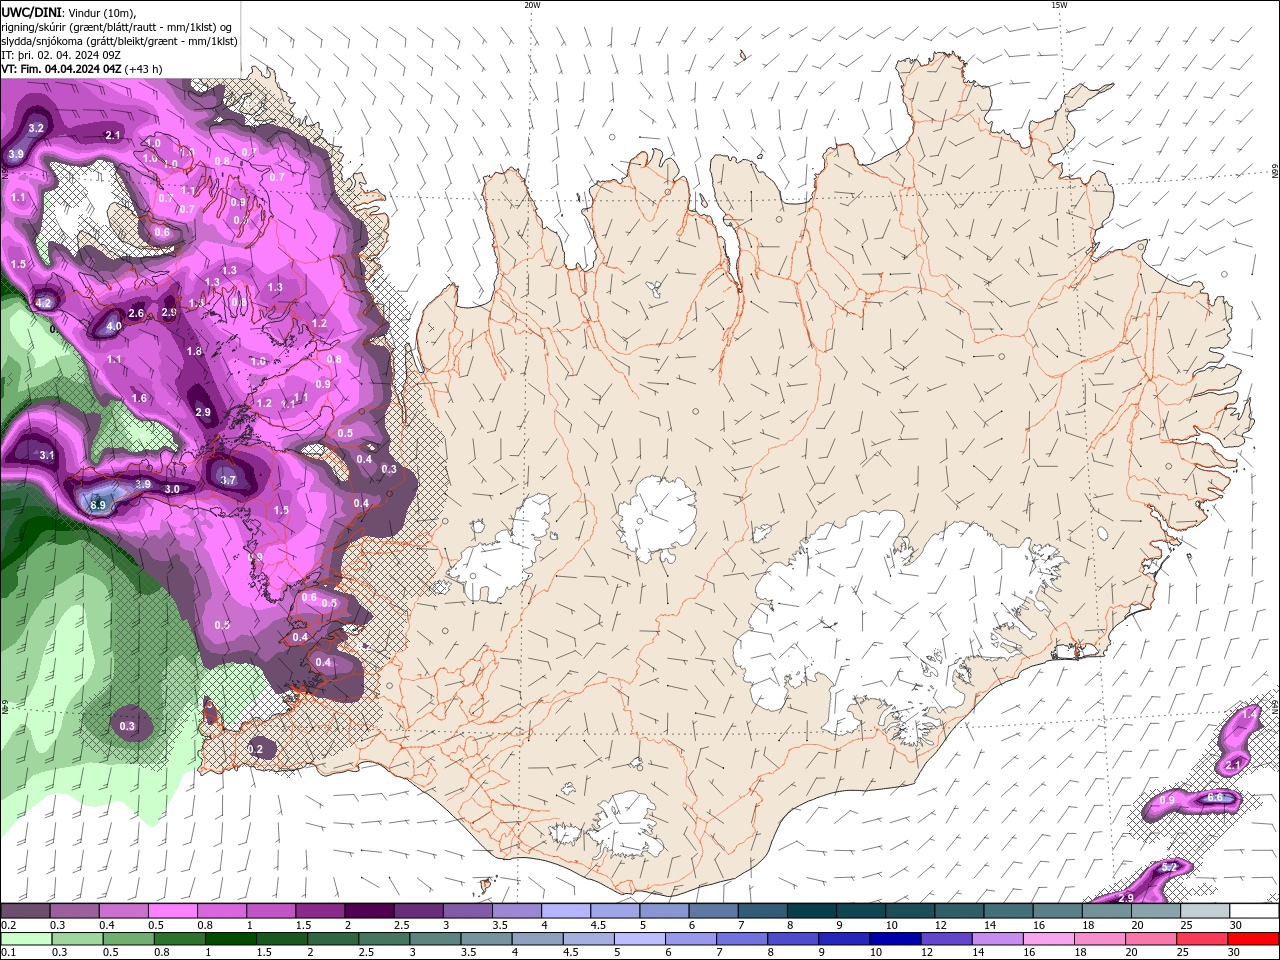1280x960 pixels.
Task: Select hot pink rain swatch between 20 and 25
Action: point(1150,939)
